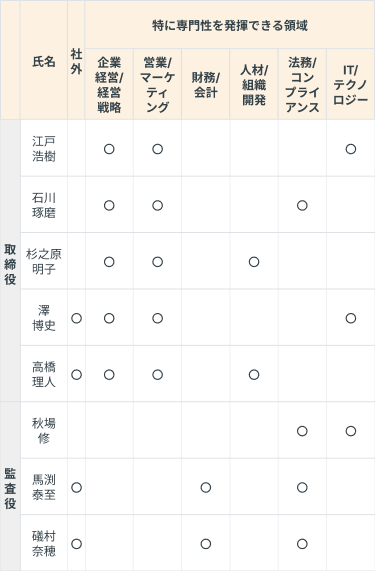Click the 人材/組織開発 column header
Screen dimensions: 375x571
point(254,85)
